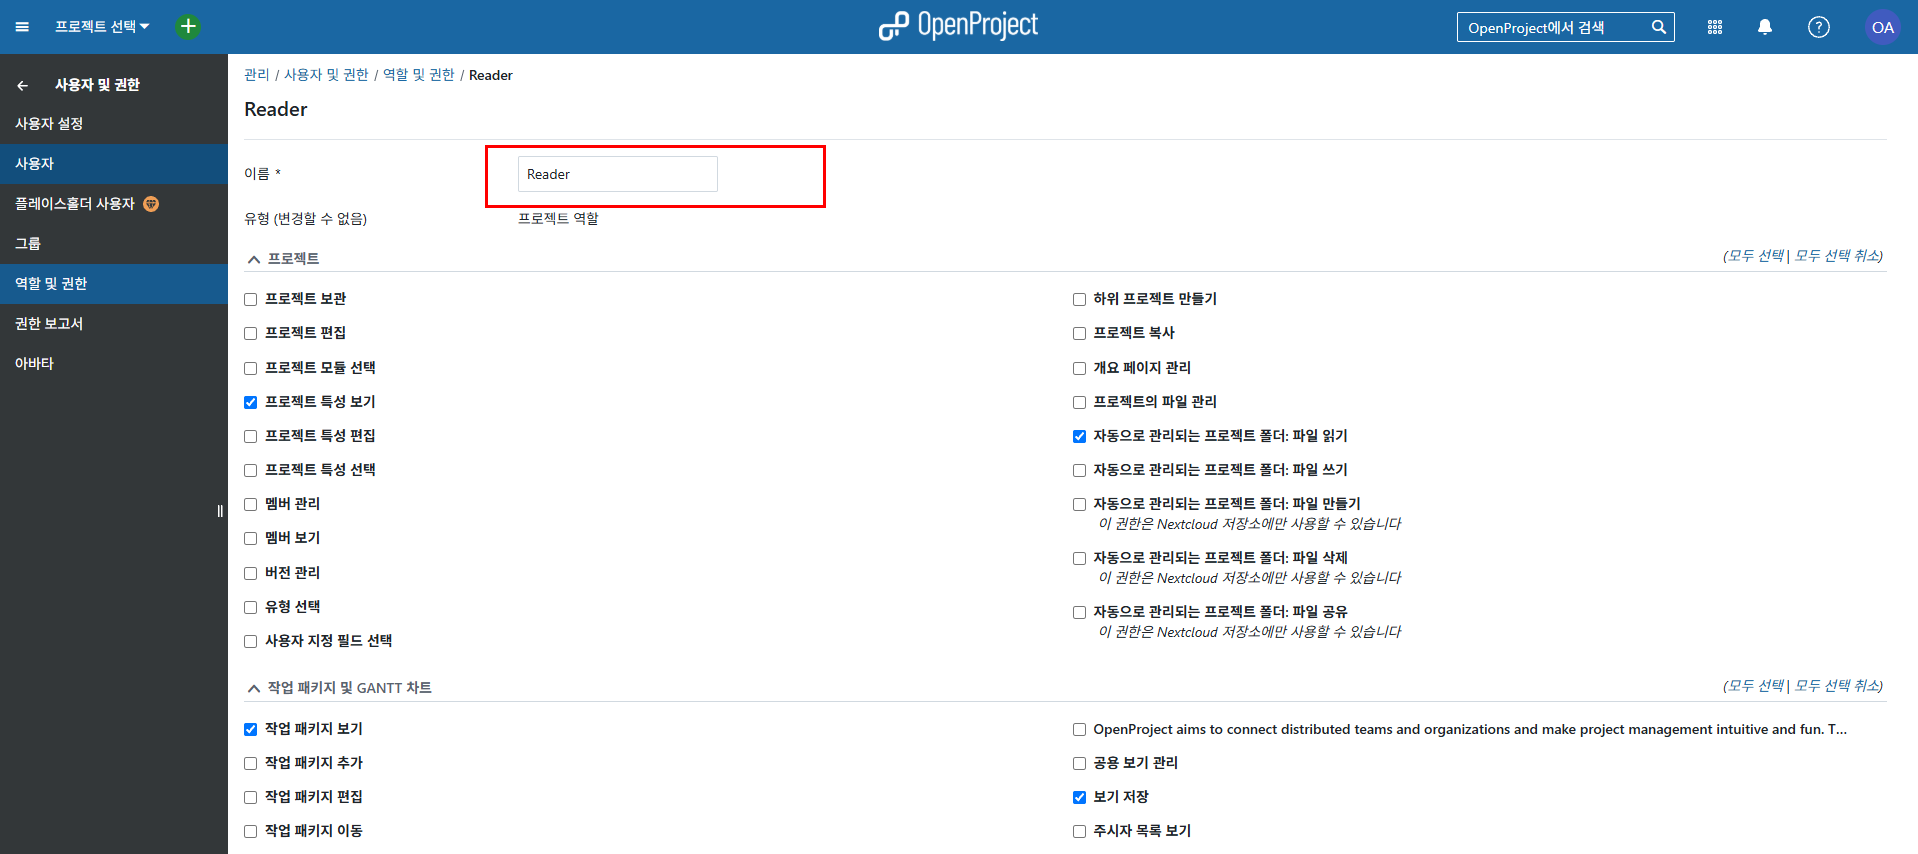Check the 사용자 지정 필드 선택 checkbox

(x=251, y=642)
